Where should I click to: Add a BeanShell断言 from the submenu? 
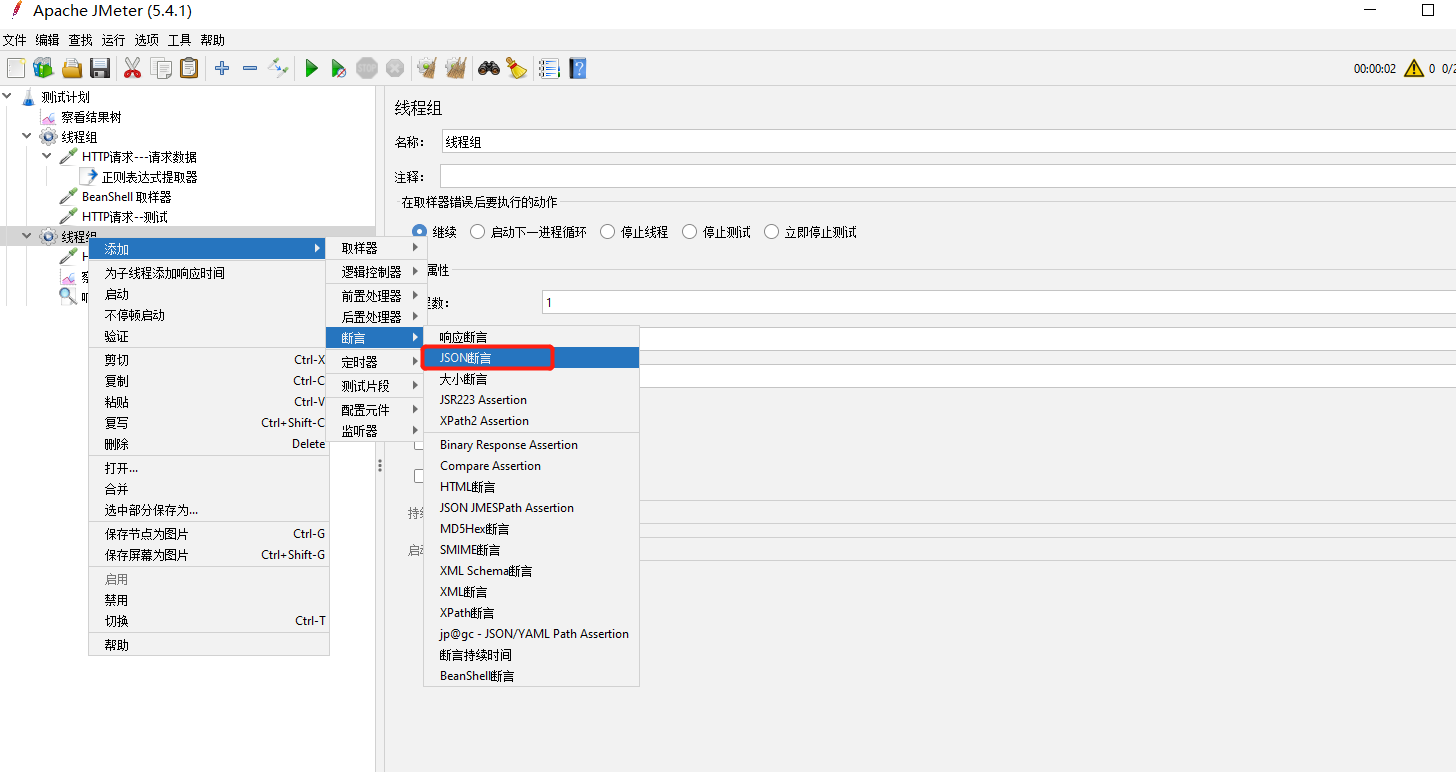531,676
